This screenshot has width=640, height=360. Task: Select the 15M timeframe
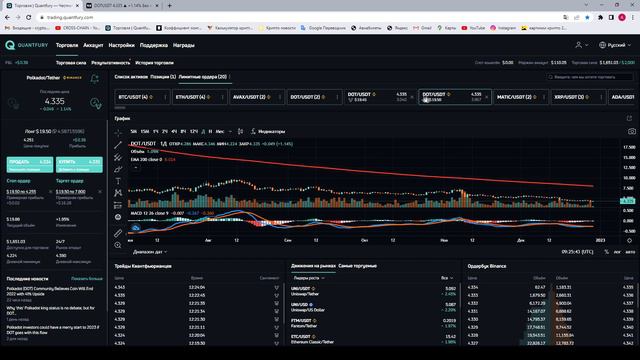(x=144, y=131)
